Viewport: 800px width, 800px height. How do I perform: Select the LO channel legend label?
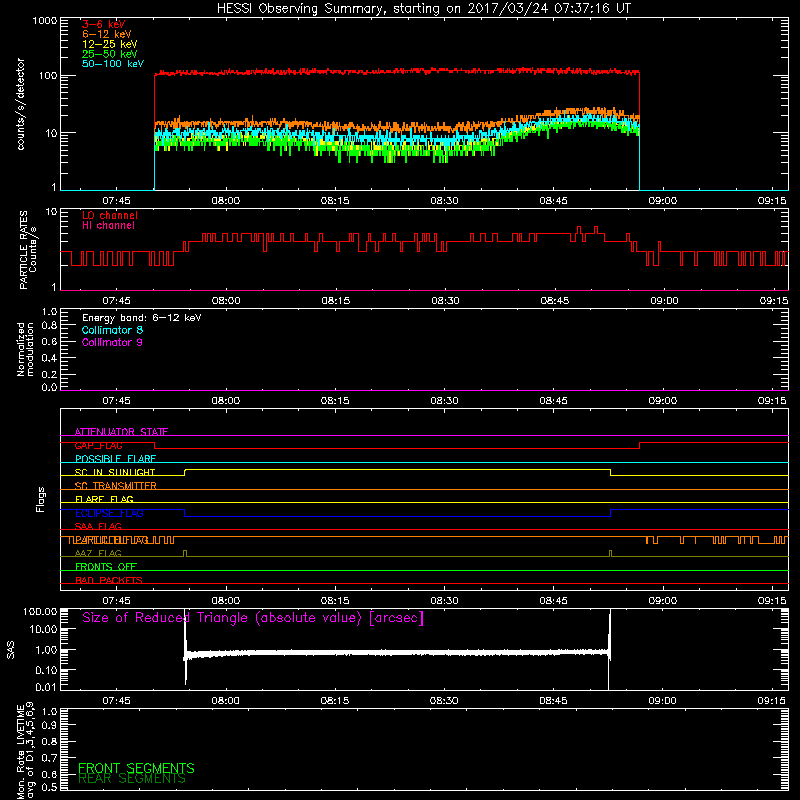(110, 215)
